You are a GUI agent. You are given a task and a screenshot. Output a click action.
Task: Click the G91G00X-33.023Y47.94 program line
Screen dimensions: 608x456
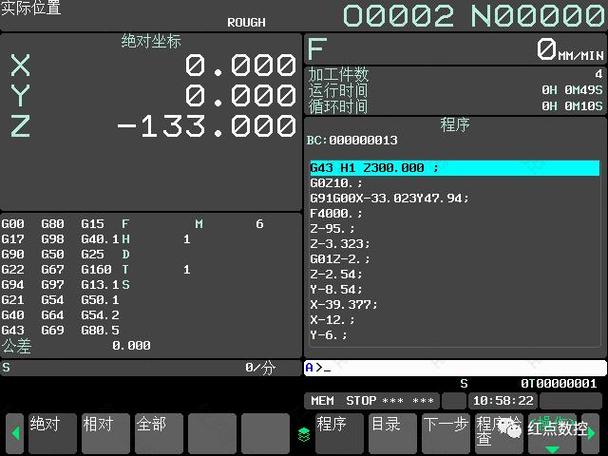click(x=390, y=198)
